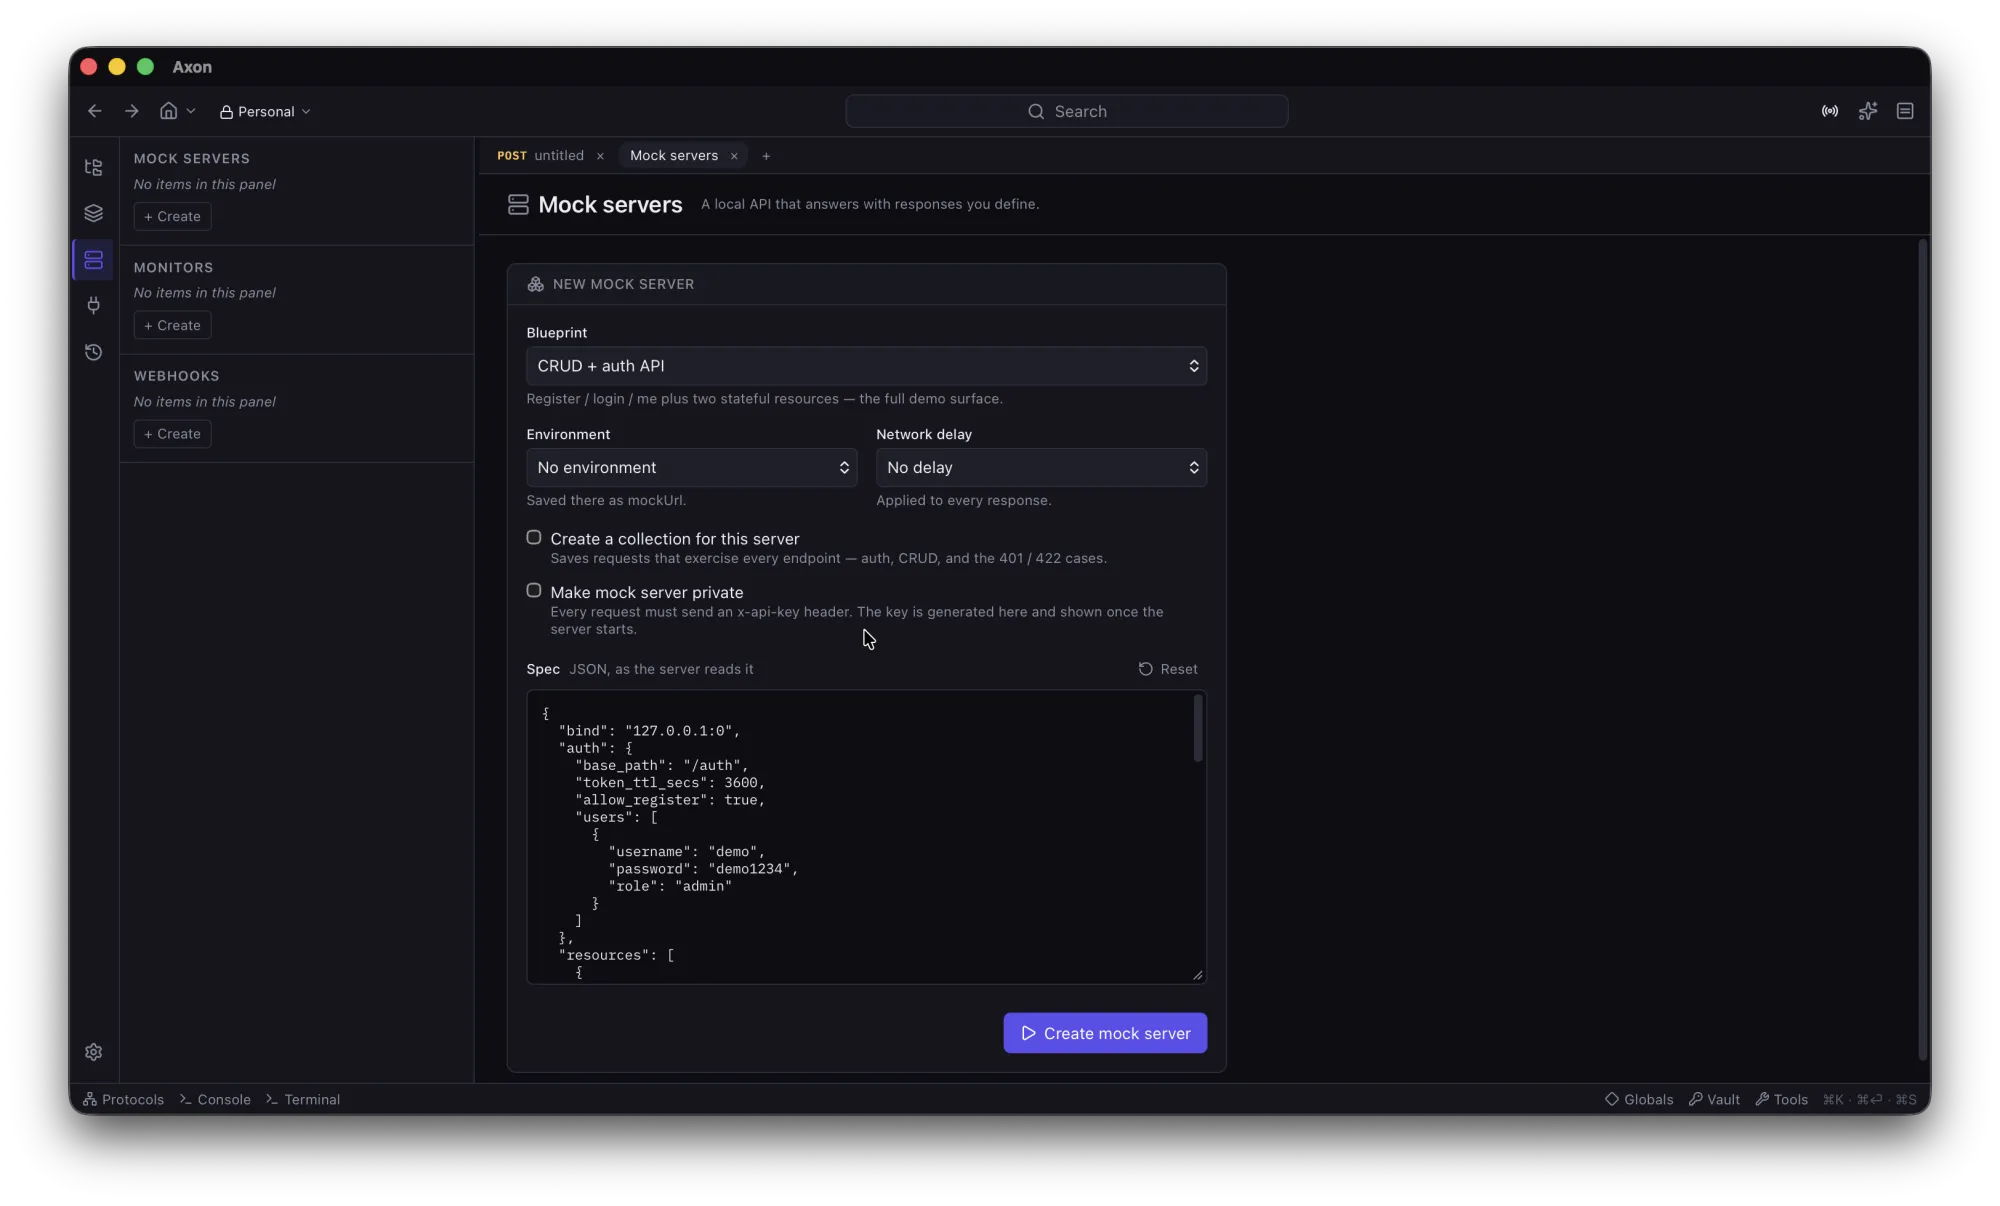Click the Spec editor resize handle corner
This screenshot has height=1206, width=2000.
[1198, 975]
